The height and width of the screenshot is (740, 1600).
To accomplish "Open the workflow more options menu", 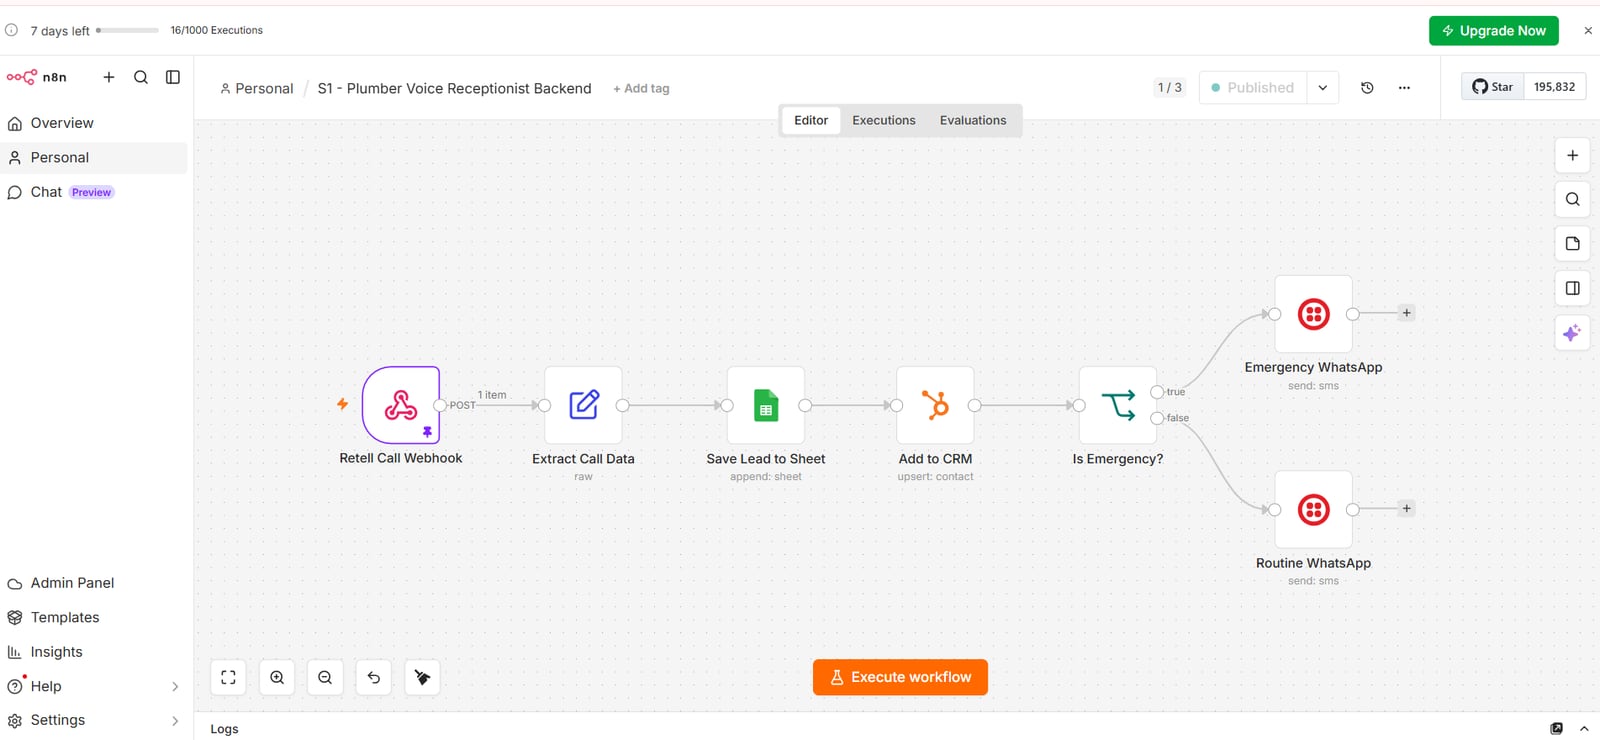I will pos(1404,88).
